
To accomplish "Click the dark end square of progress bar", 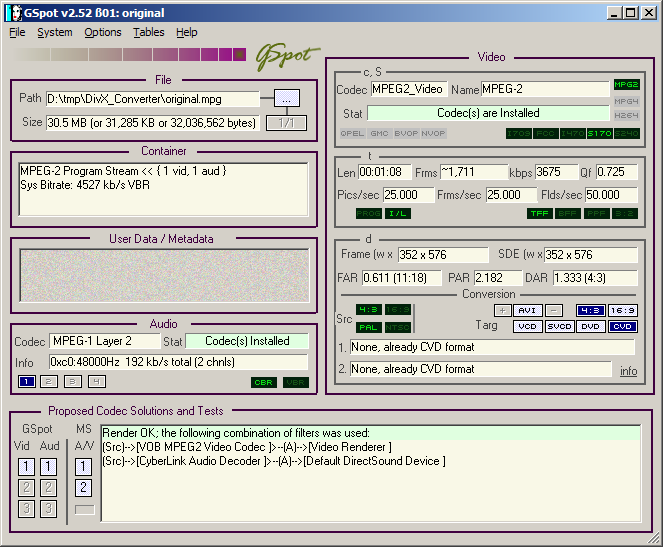I will coord(239,55).
